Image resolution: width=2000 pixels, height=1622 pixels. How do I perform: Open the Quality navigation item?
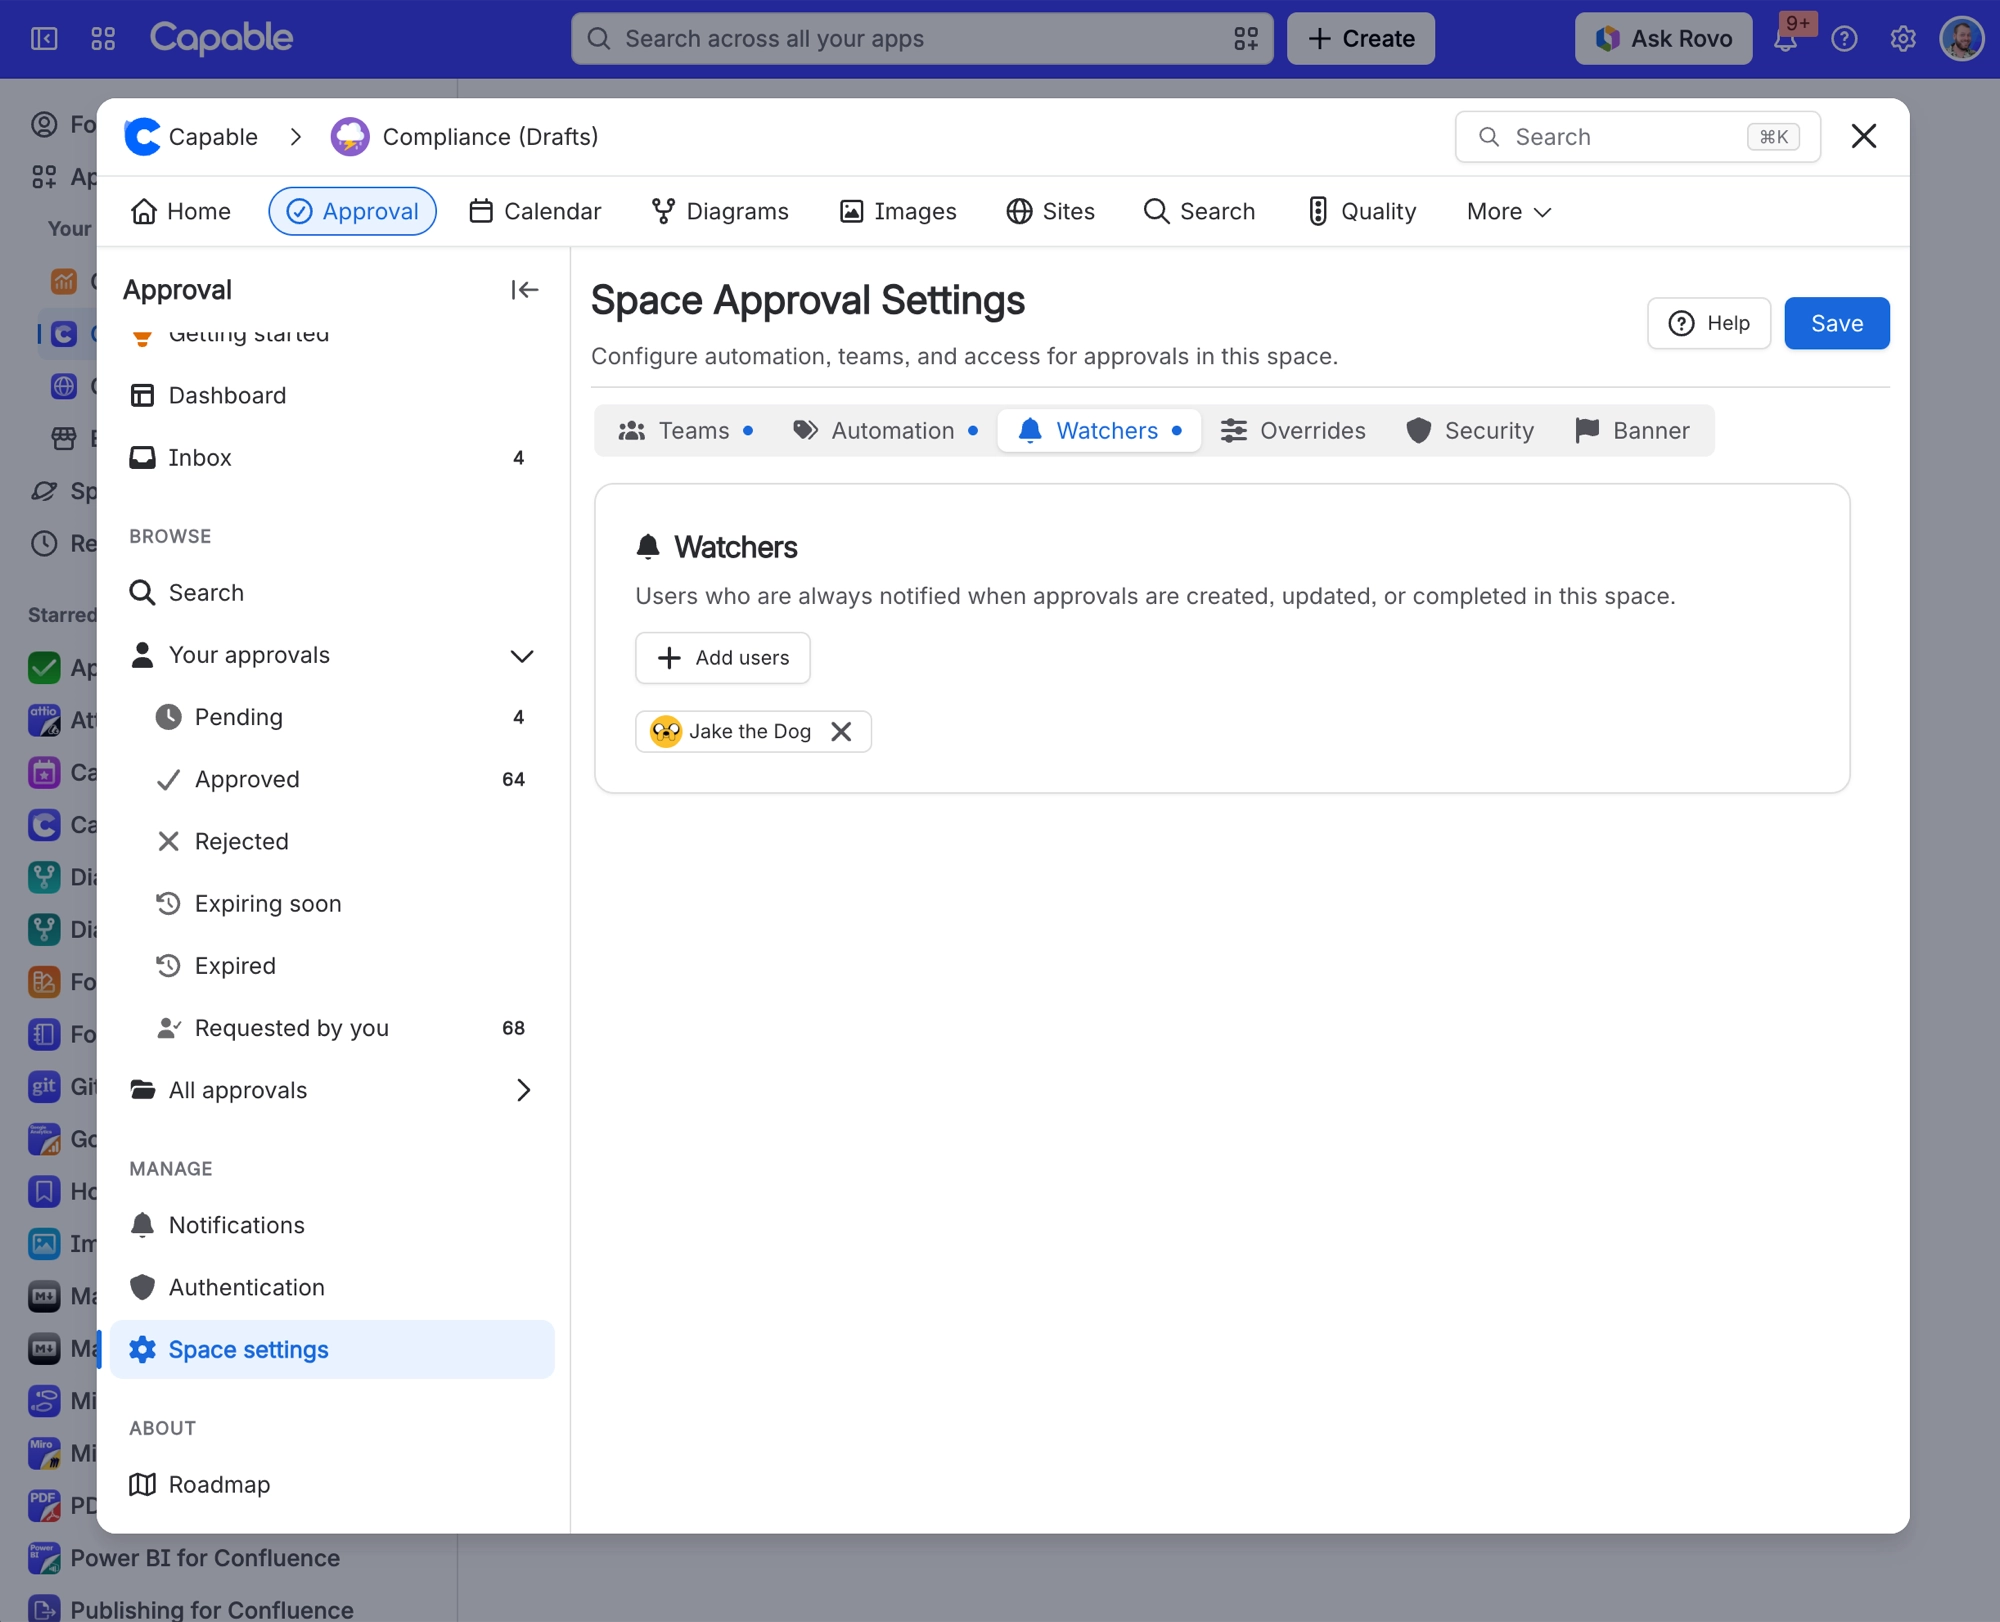pyautogui.click(x=1362, y=212)
